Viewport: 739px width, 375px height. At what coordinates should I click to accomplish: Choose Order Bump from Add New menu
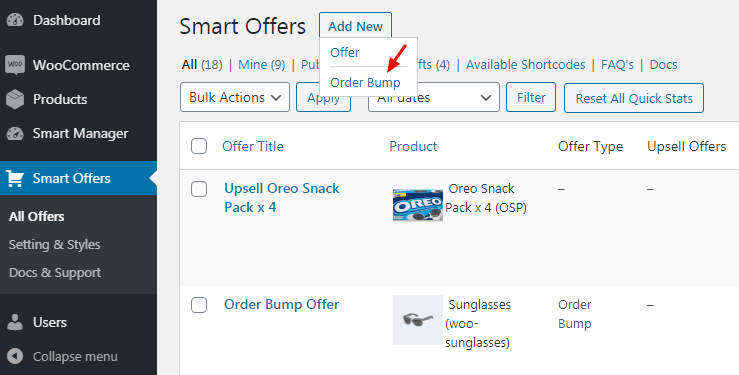(x=365, y=82)
